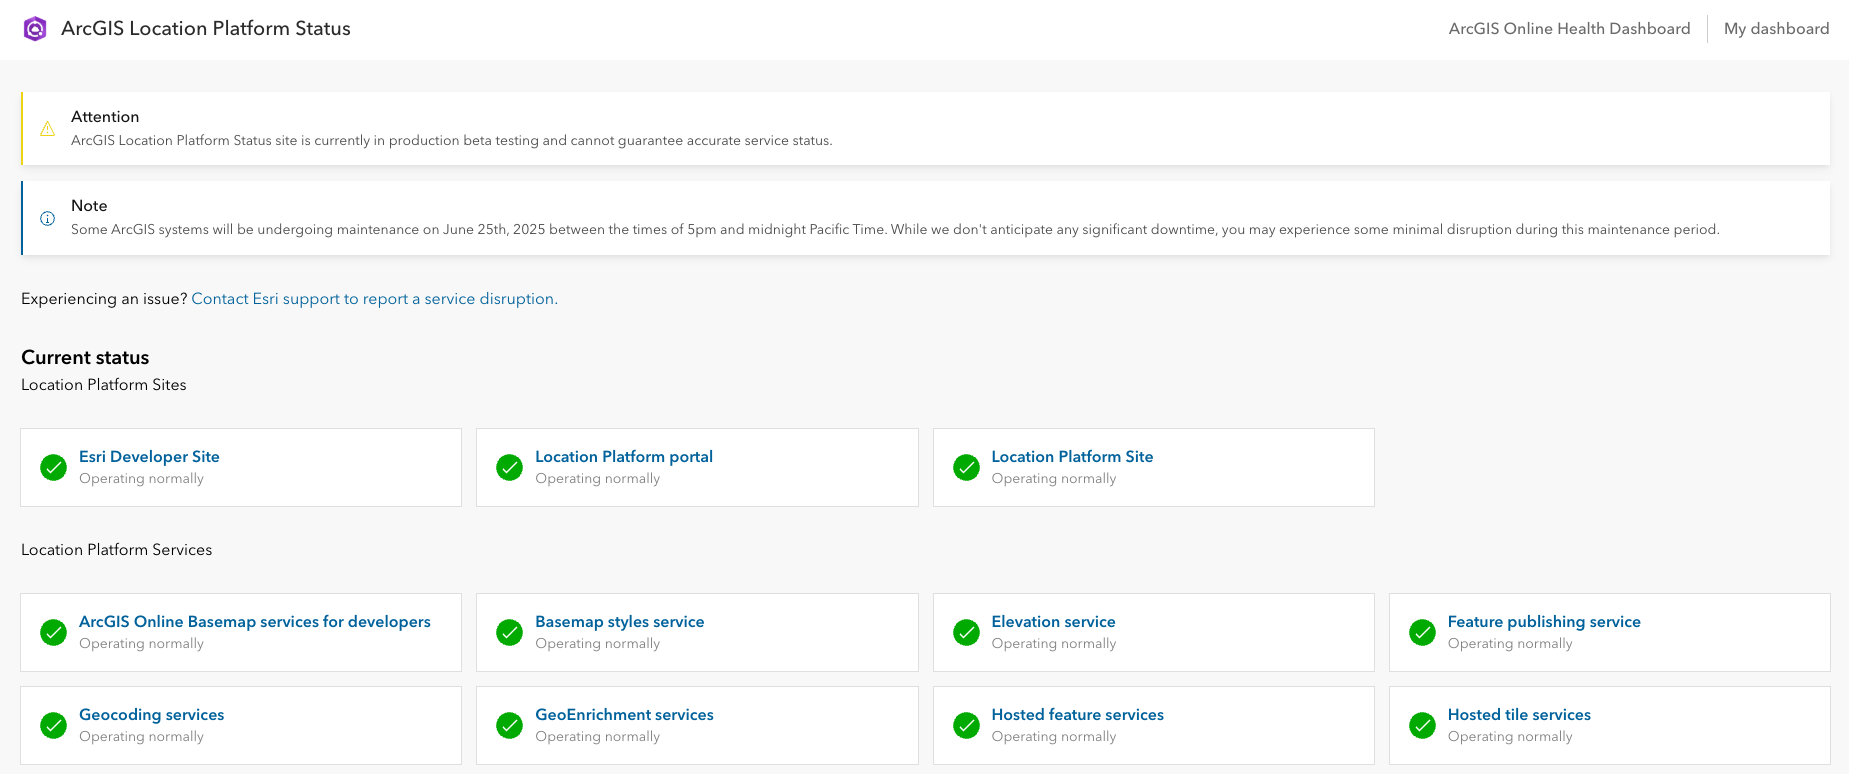Click Geocoding services green check icon
1849x774 pixels.
tap(53, 725)
